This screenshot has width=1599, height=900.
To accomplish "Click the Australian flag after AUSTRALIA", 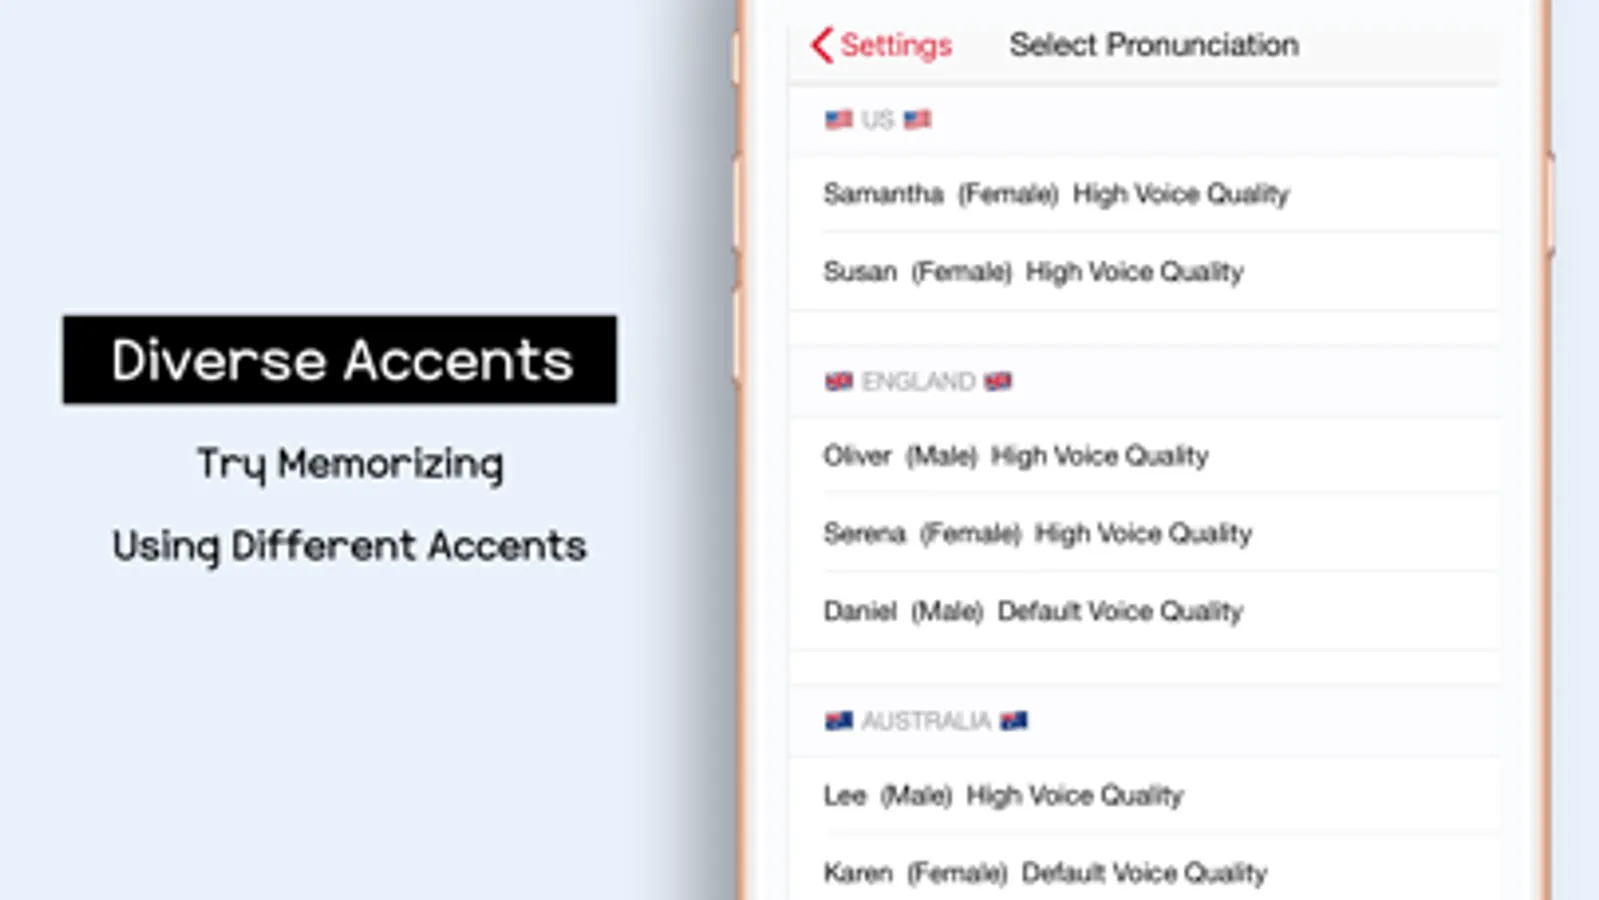I will pos(1014,720).
